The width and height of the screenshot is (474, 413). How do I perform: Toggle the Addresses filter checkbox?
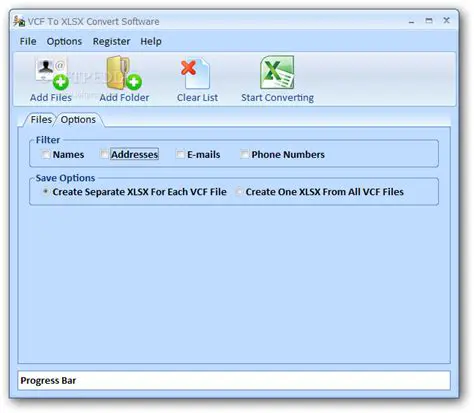click(104, 154)
